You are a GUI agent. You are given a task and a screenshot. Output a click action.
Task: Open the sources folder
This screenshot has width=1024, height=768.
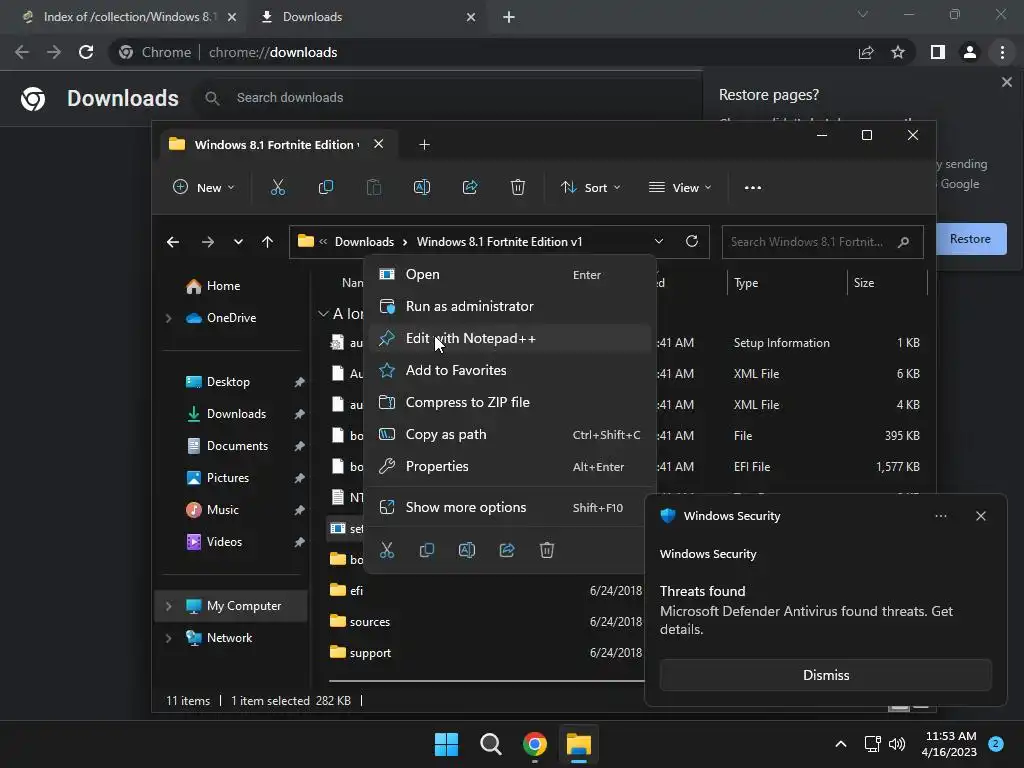(369, 622)
